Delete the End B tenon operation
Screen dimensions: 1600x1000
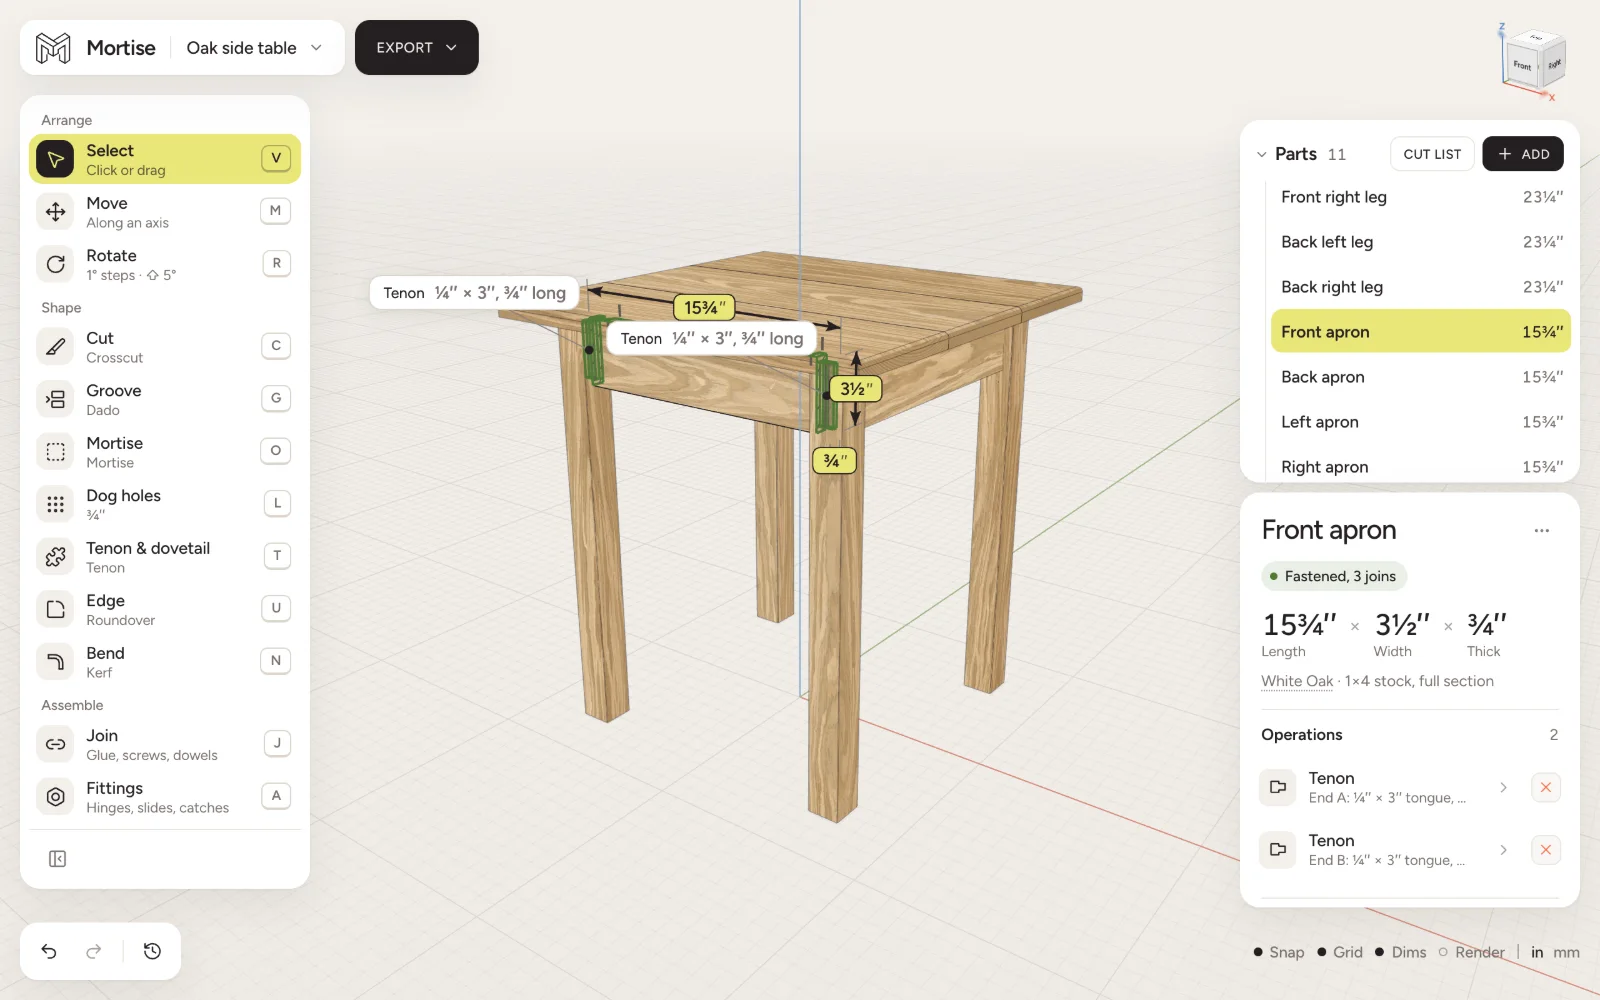click(1546, 850)
